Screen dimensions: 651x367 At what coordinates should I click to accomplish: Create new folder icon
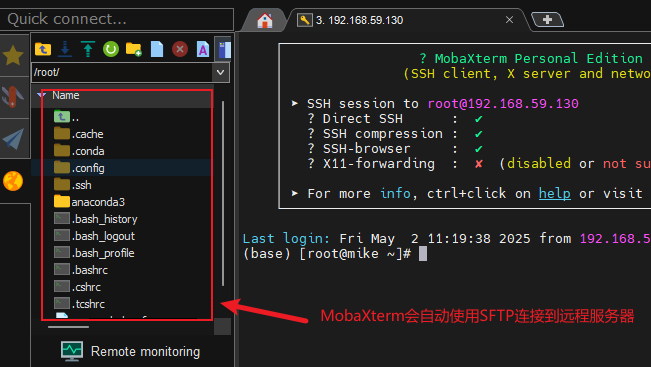click(134, 49)
